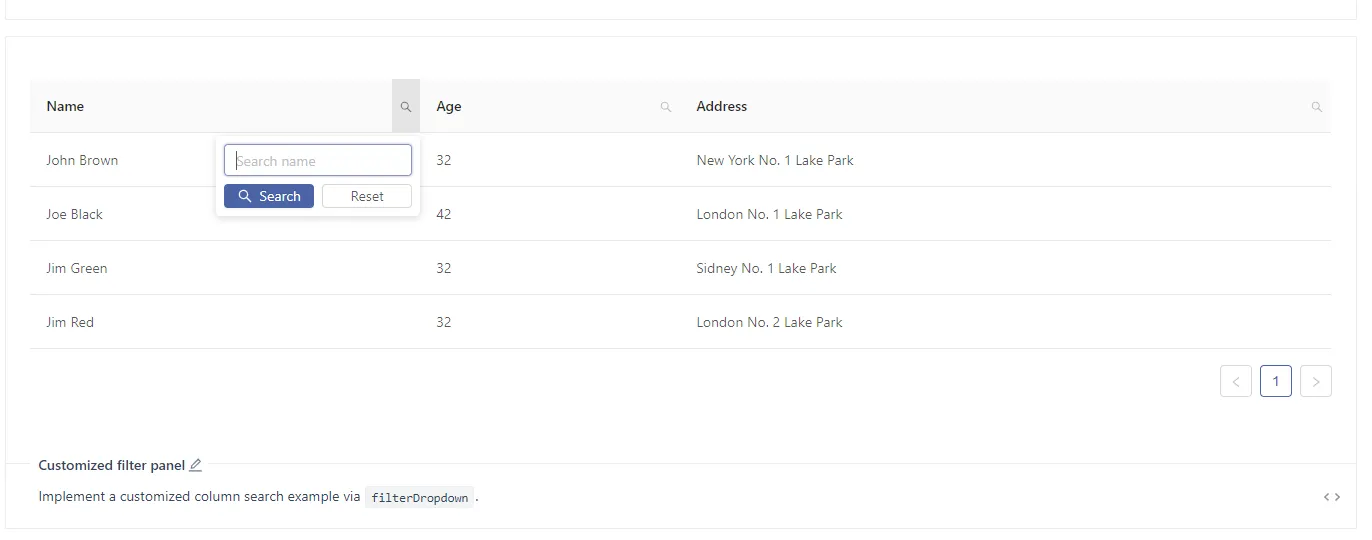The height and width of the screenshot is (540, 1372).
Task: Click the edit pencil beside Customized filter panel
Action: pos(196,465)
